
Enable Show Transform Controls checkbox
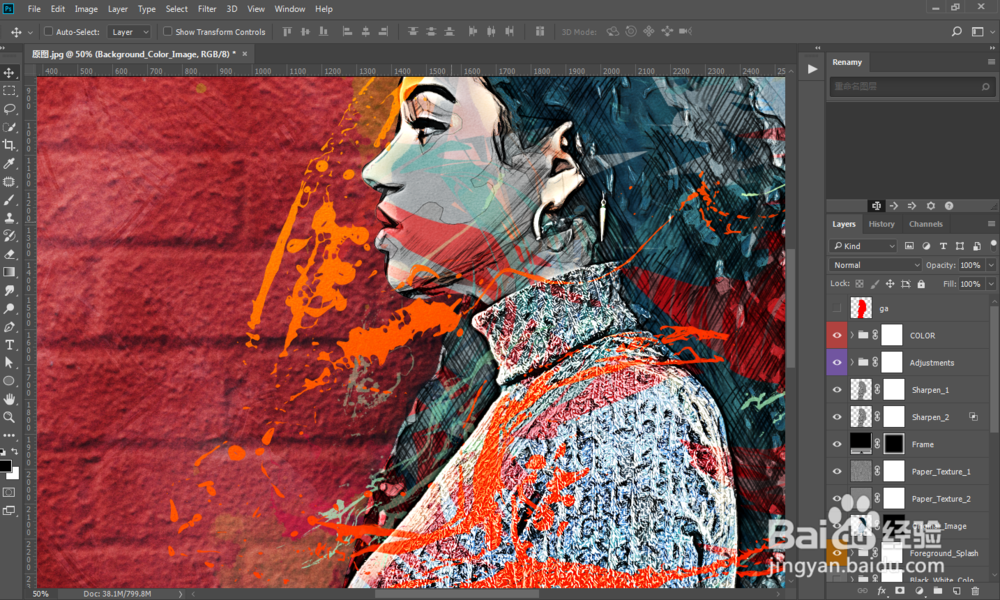point(167,31)
